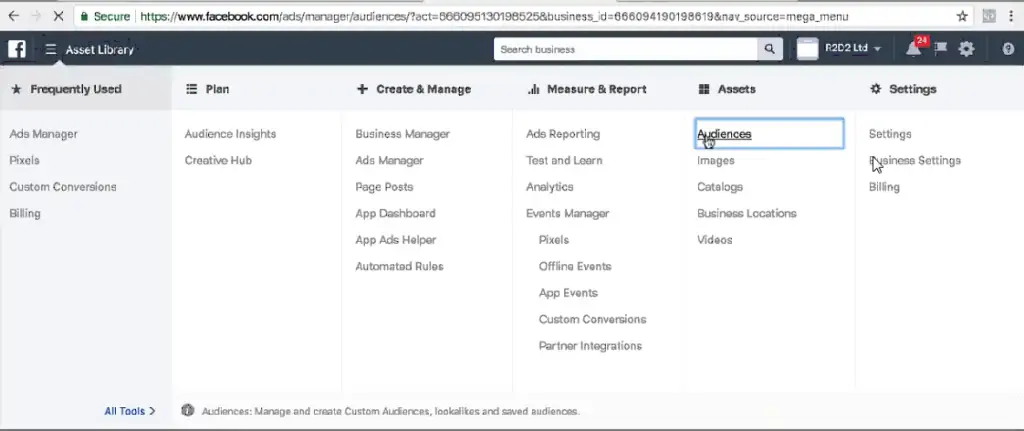Open Audience Insights
The height and width of the screenshot is (431, 1024).
click(231, 134)
